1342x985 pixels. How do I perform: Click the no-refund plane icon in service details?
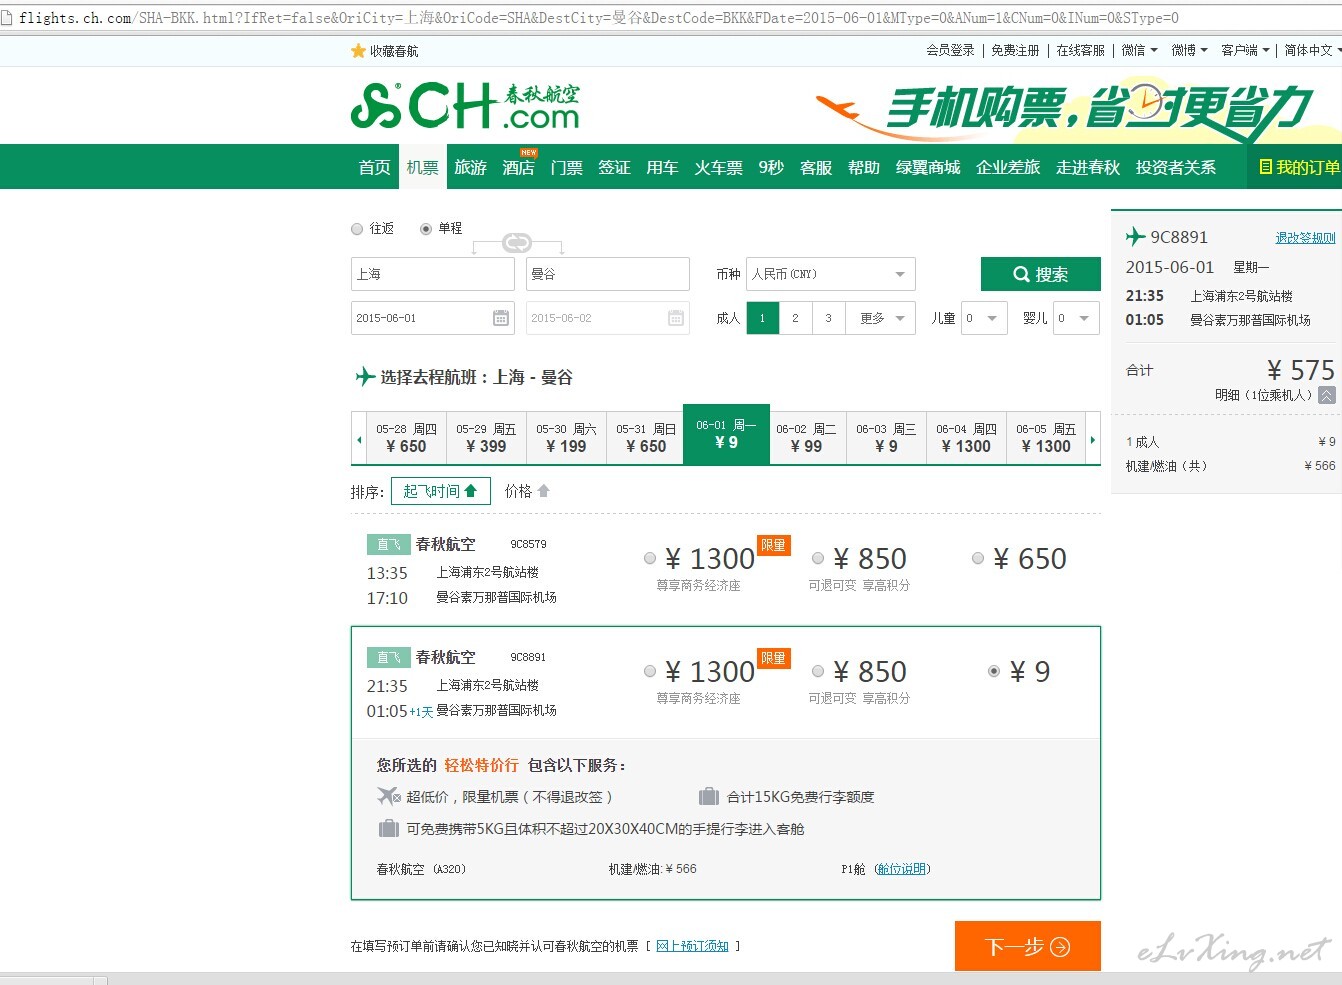tap(388, 796)
